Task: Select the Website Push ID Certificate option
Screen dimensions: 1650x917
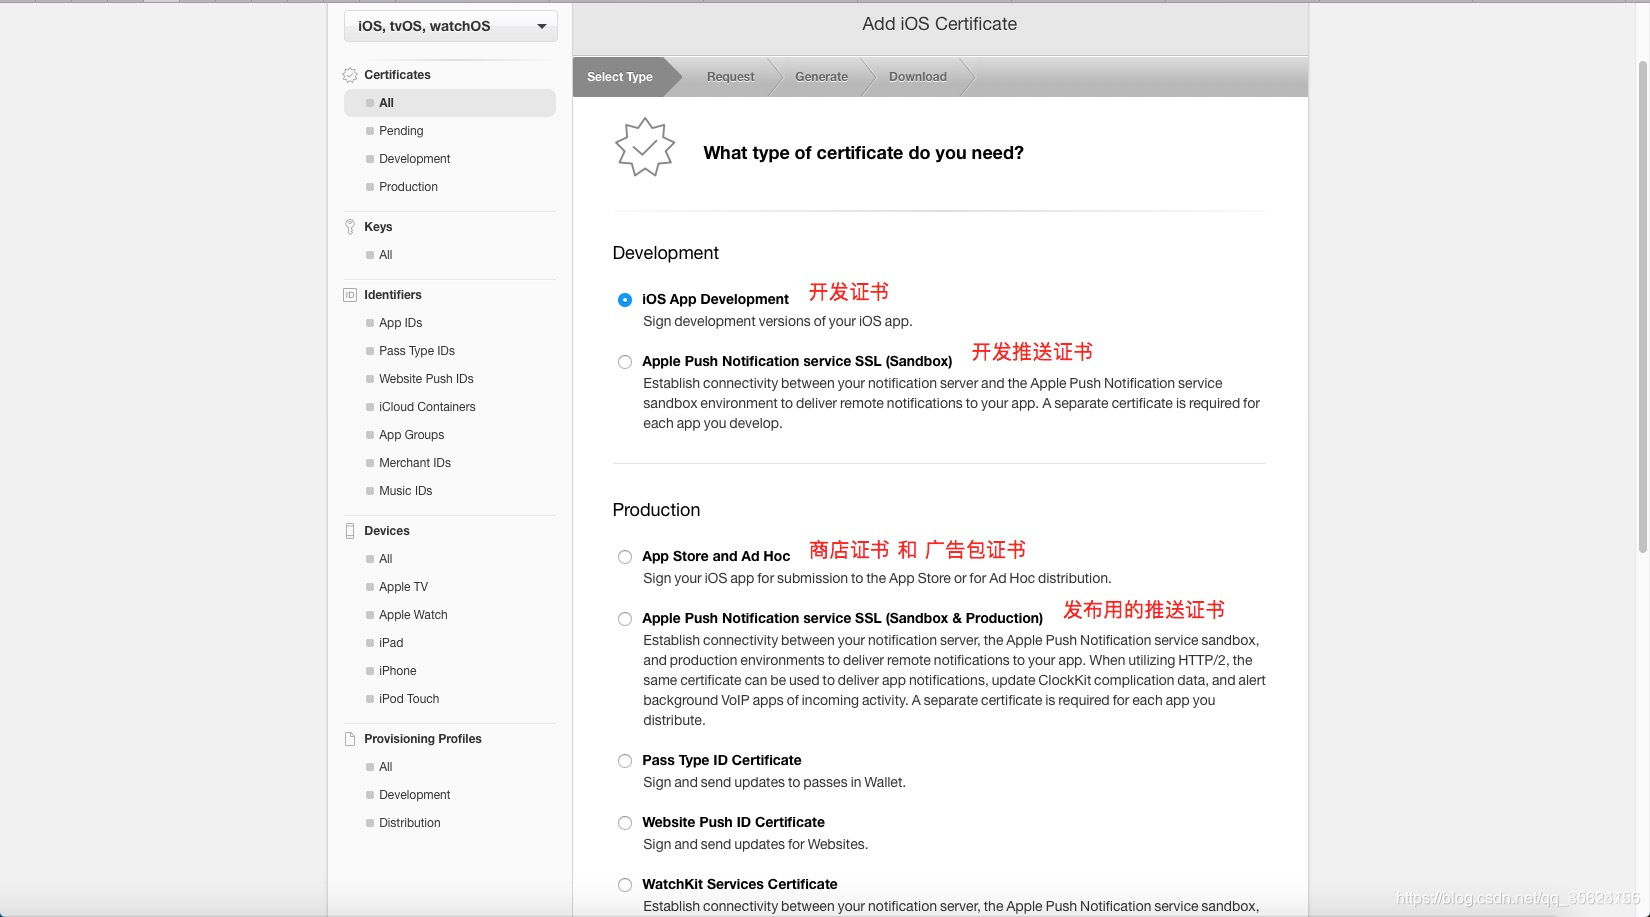Action: point(625,823)
